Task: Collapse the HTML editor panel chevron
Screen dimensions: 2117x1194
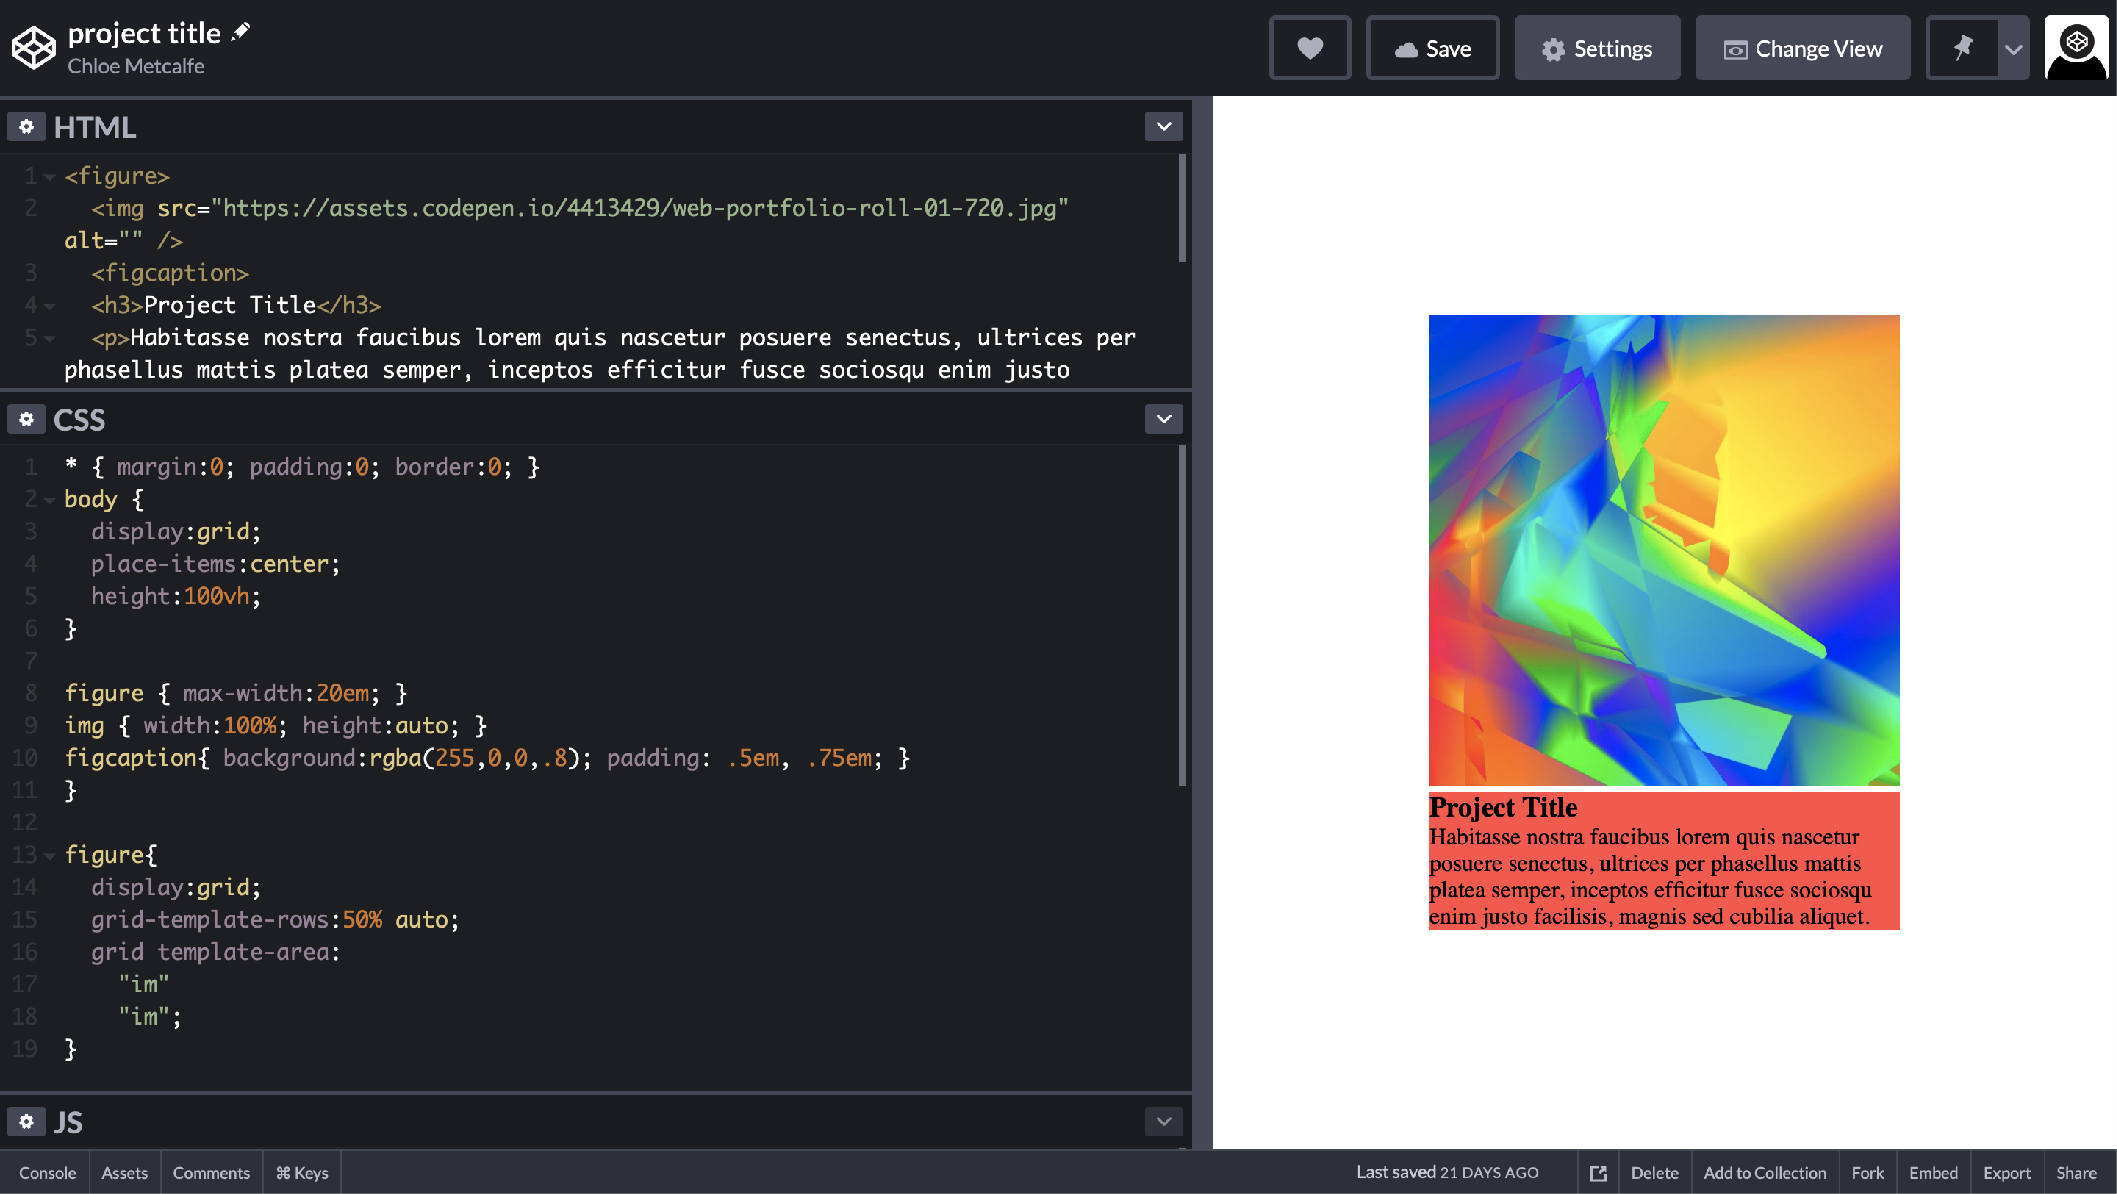Action: 1163,126
